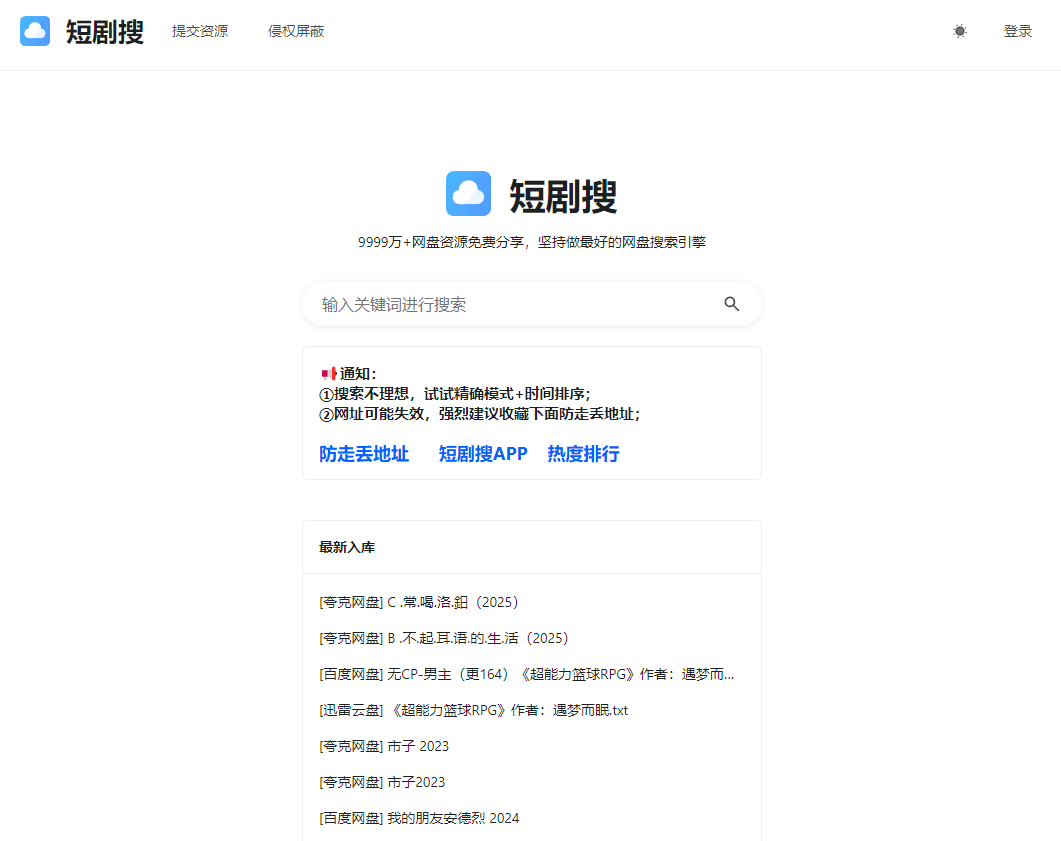Image resolution: width=1061 pixels, height=841 pixels.
Task: Click the magnifier search icon
Action: tap(732, 304)
